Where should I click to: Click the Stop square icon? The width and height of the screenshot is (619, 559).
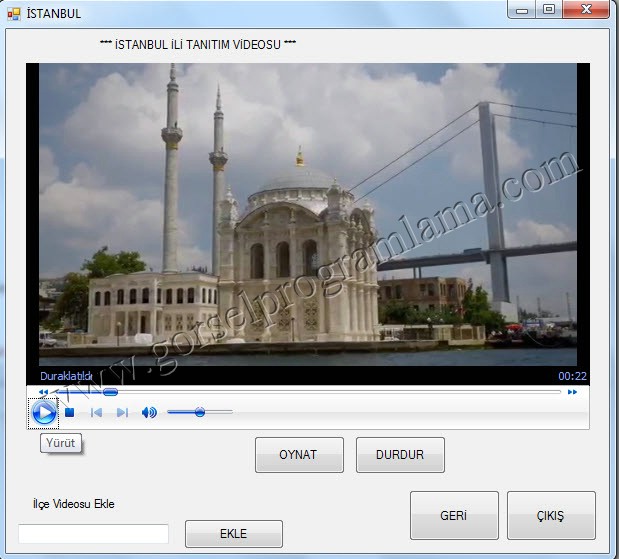[x=70, y=412]
